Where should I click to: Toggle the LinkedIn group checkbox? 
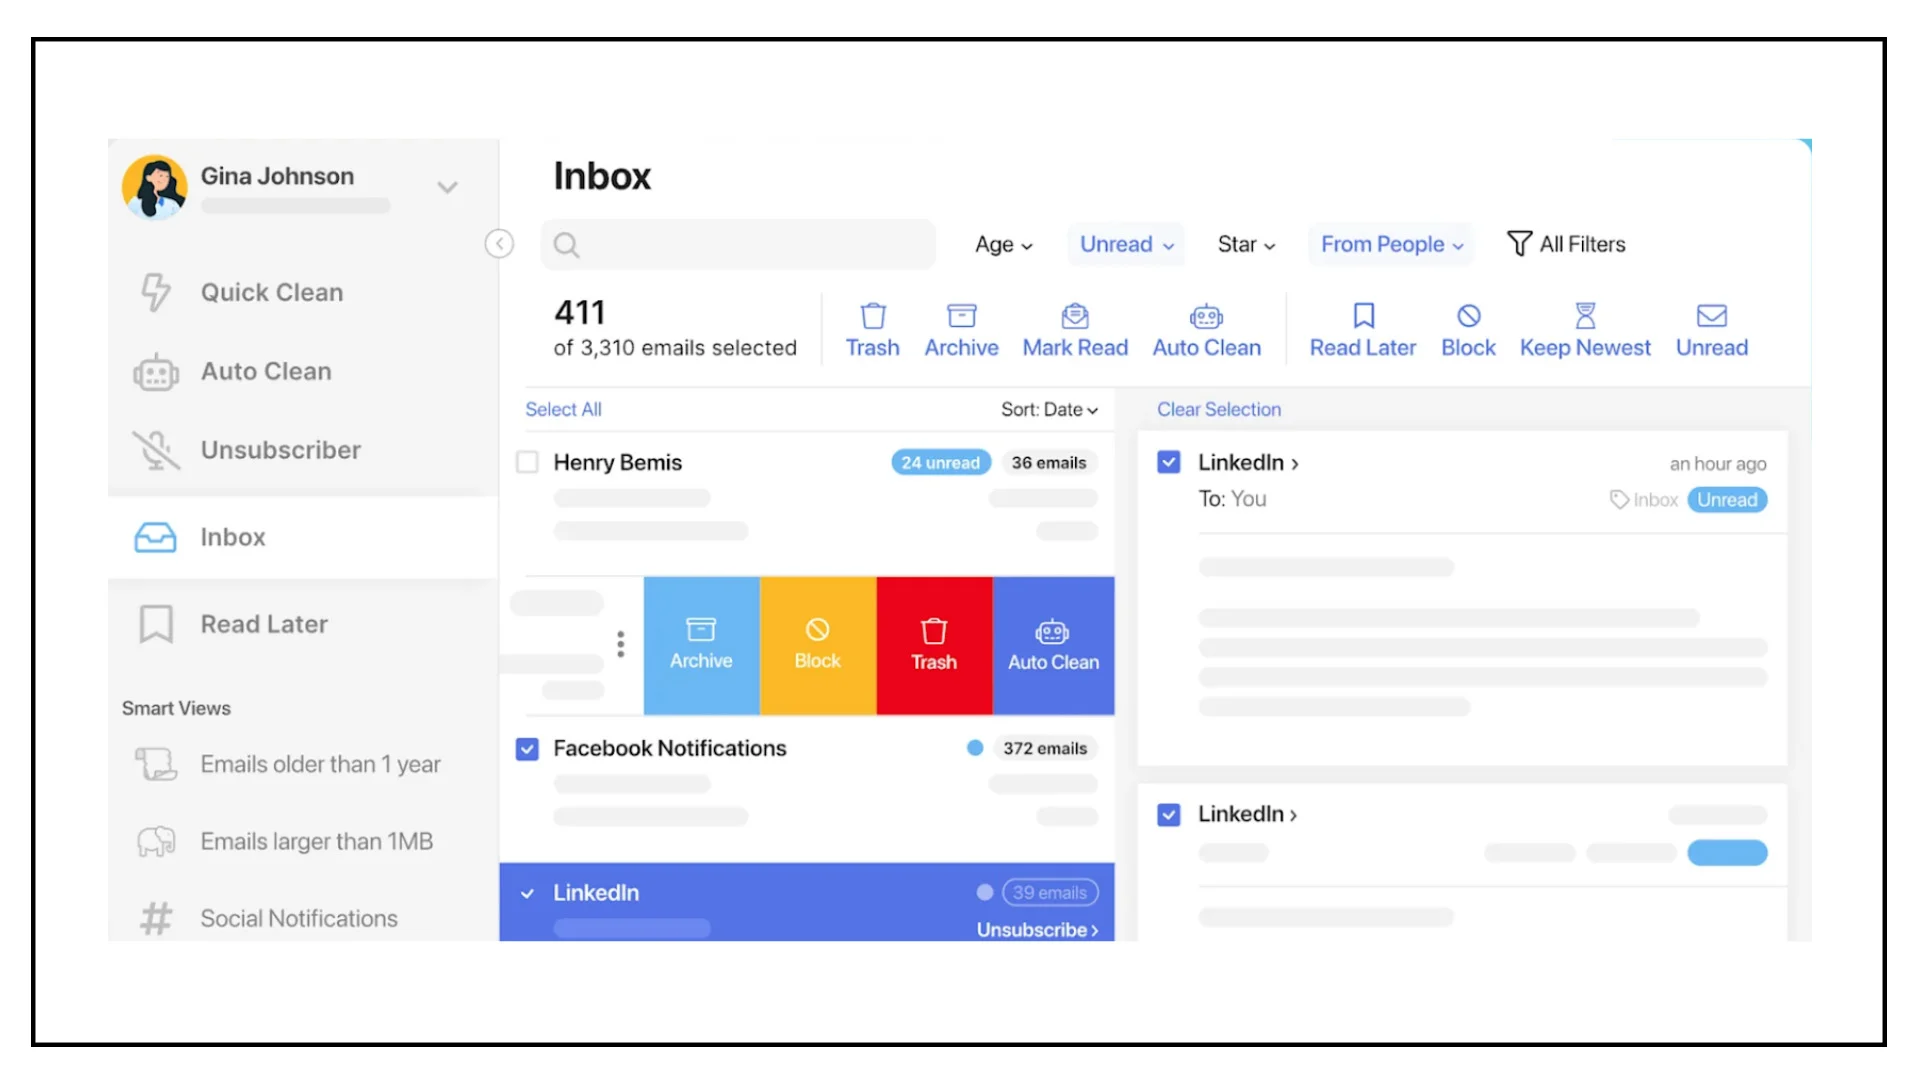pyautogui.click(x=527, y=893)
